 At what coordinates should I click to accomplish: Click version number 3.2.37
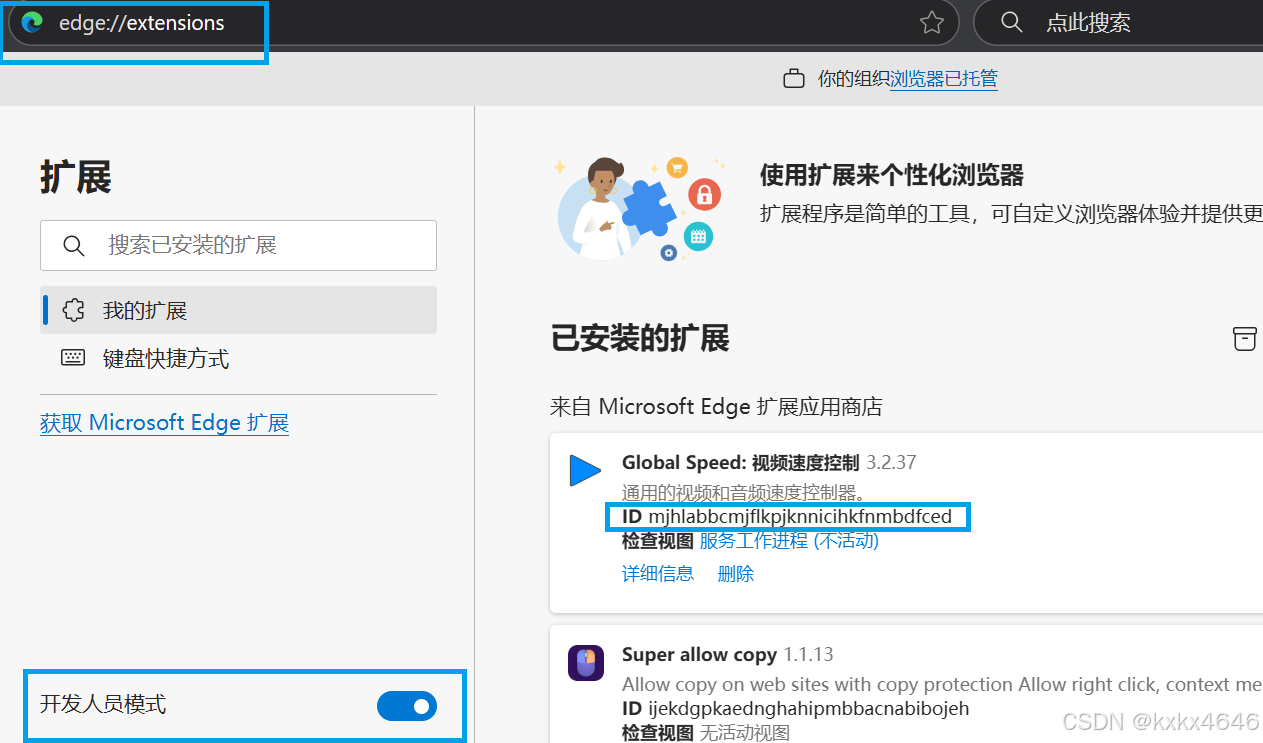point(891,463)
